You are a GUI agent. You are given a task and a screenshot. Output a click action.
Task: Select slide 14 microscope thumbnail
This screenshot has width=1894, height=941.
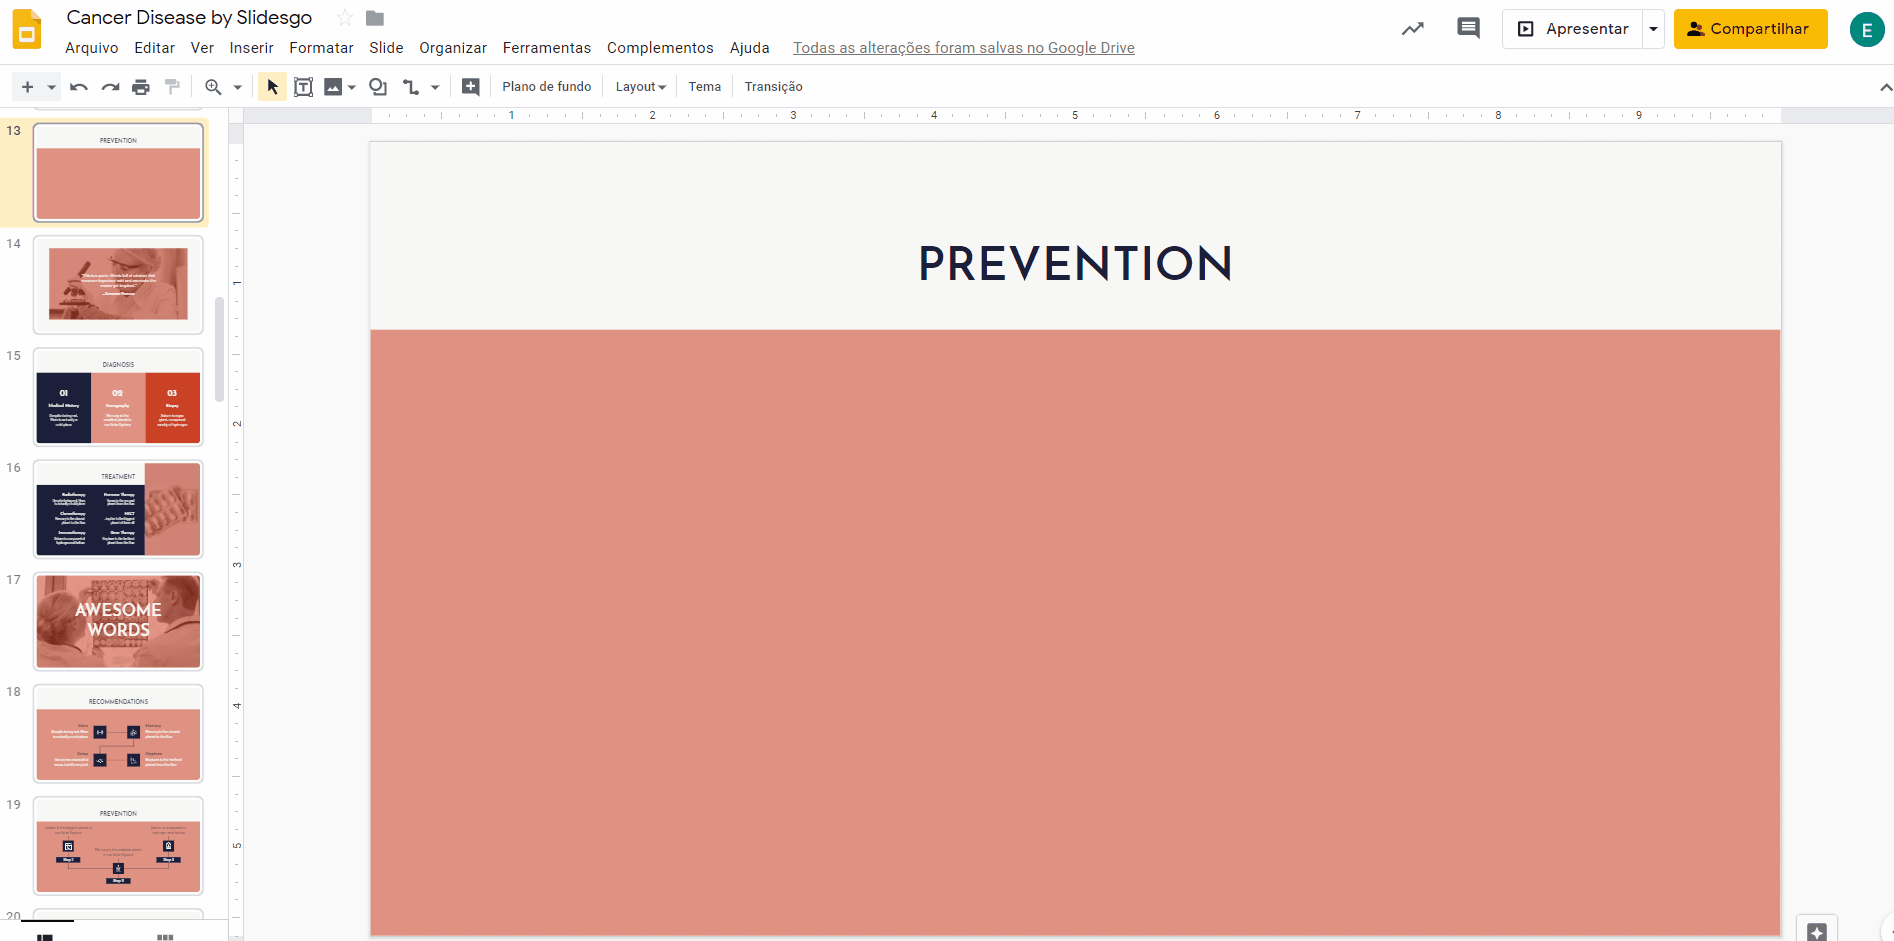coord(118,285)
